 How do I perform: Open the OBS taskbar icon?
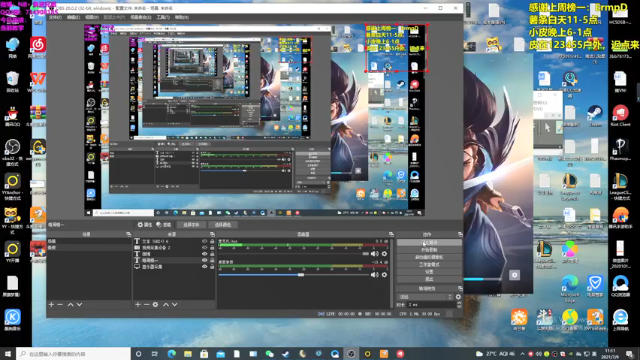[x=351, y=354]
